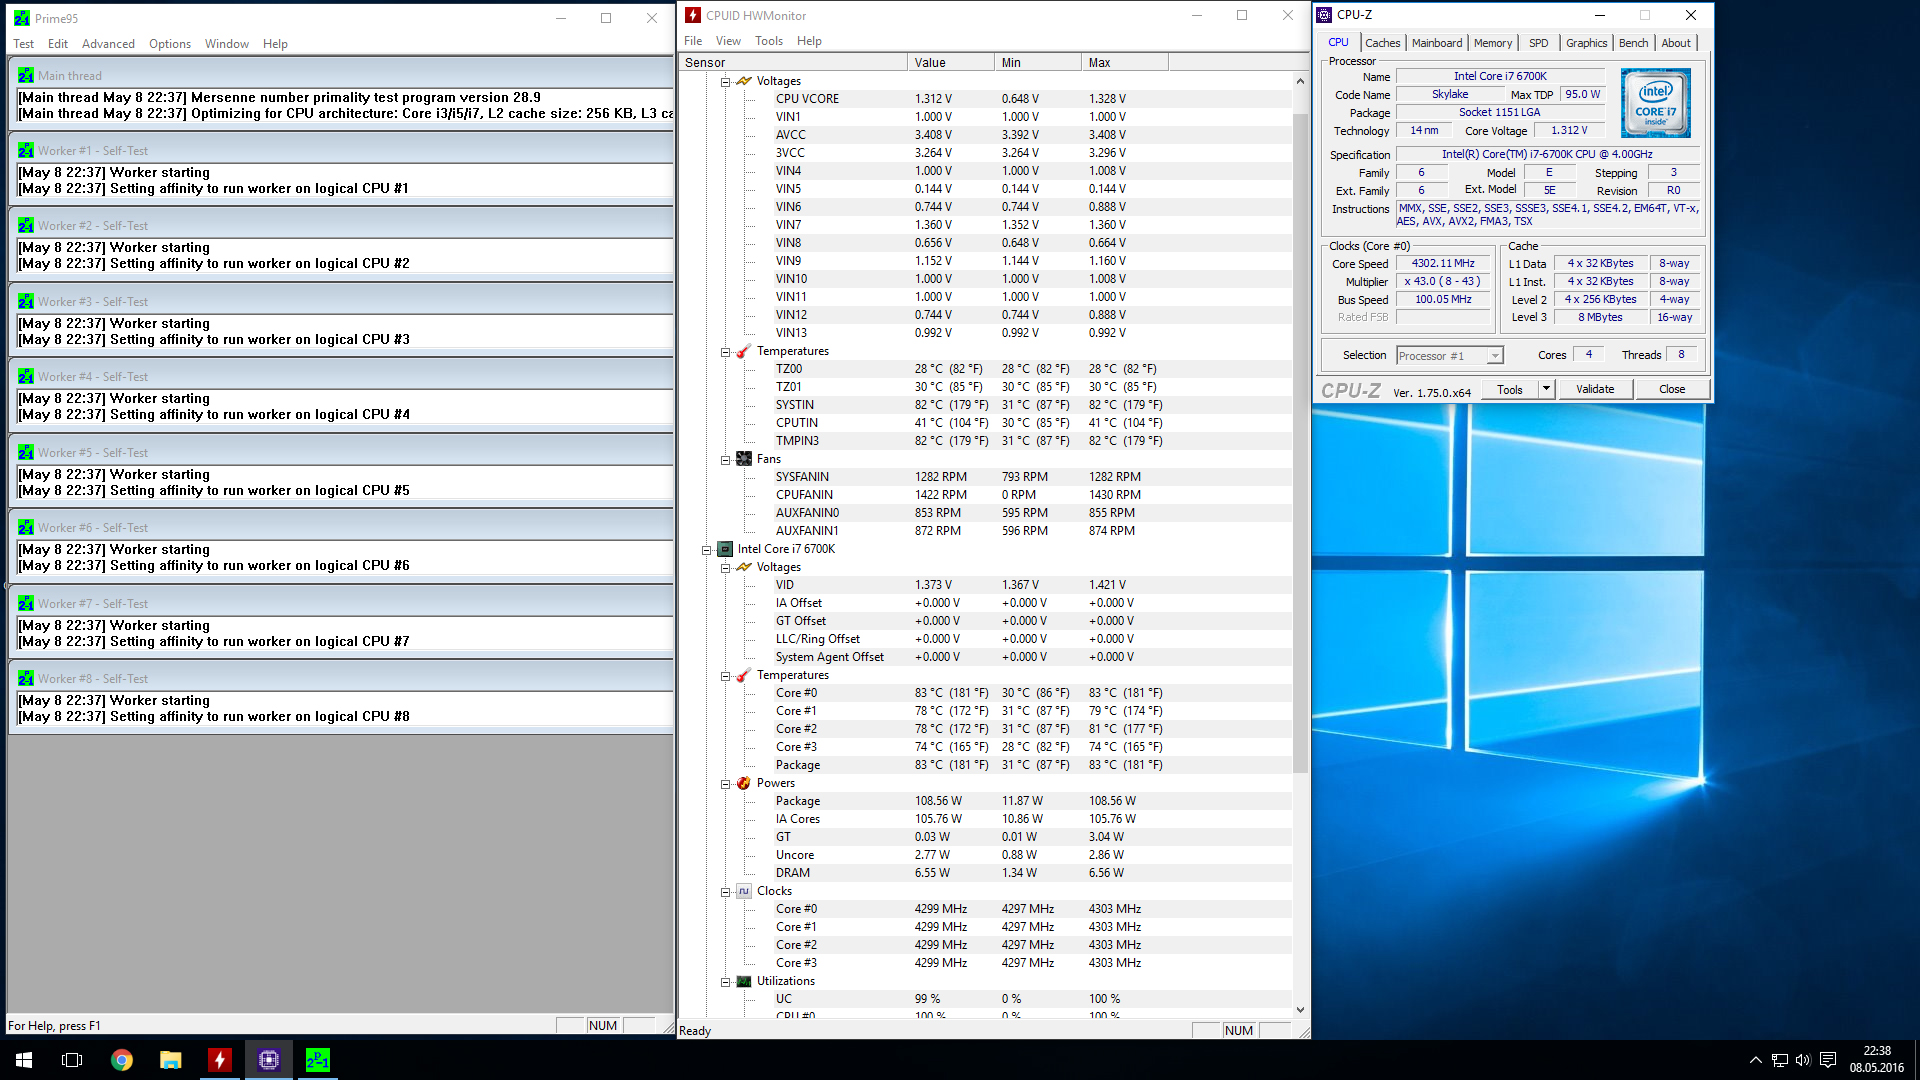The width and height of the screenshot is (1920, 1080).
Task: Open the HWMonitor Tools menu
Action: [769, 41]
